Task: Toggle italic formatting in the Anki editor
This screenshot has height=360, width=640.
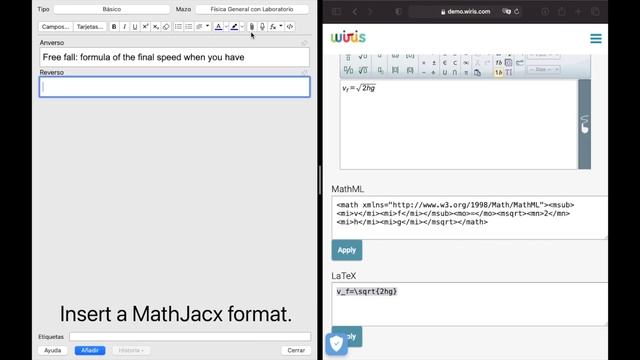Action: tap(124, 27)
